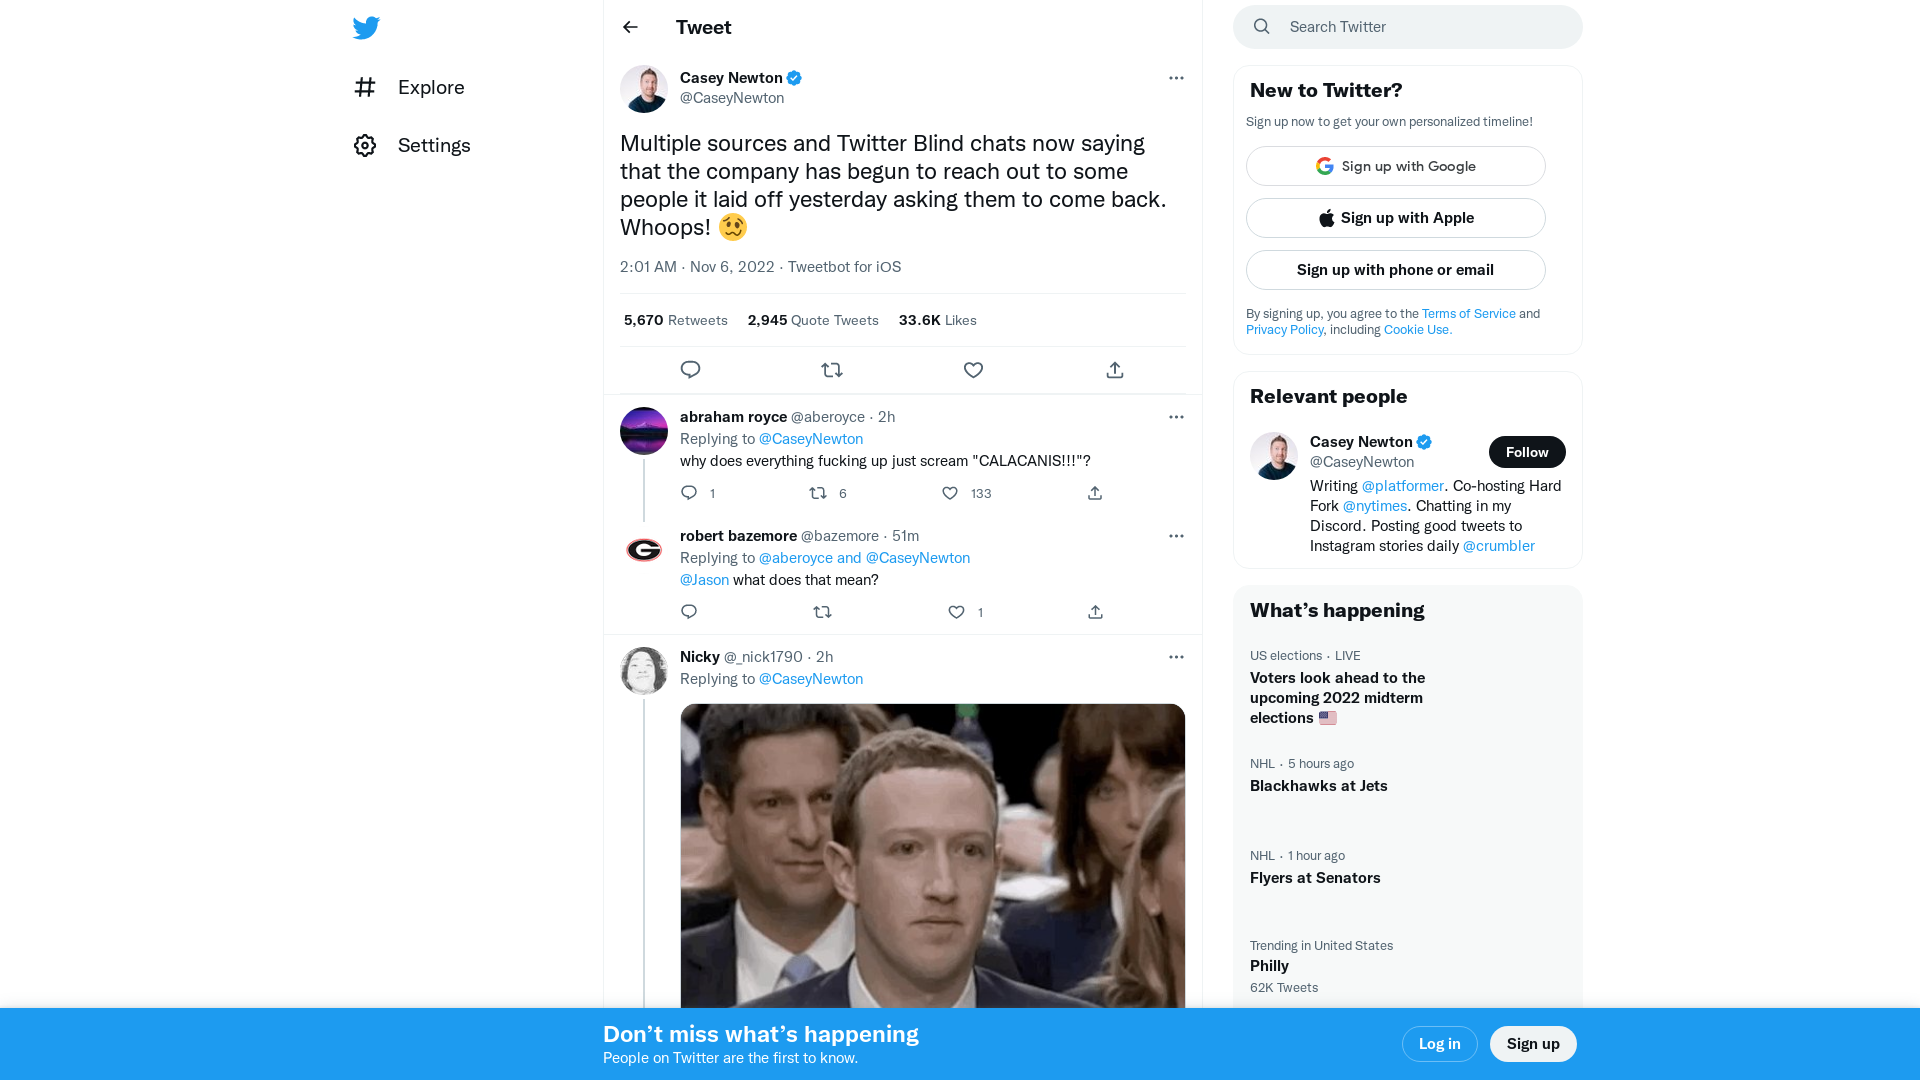Retweet the main tweet via retweet icon
Image resolution: width=1920 pixels, height=1080 pixels.
click(x=832, y=370)
